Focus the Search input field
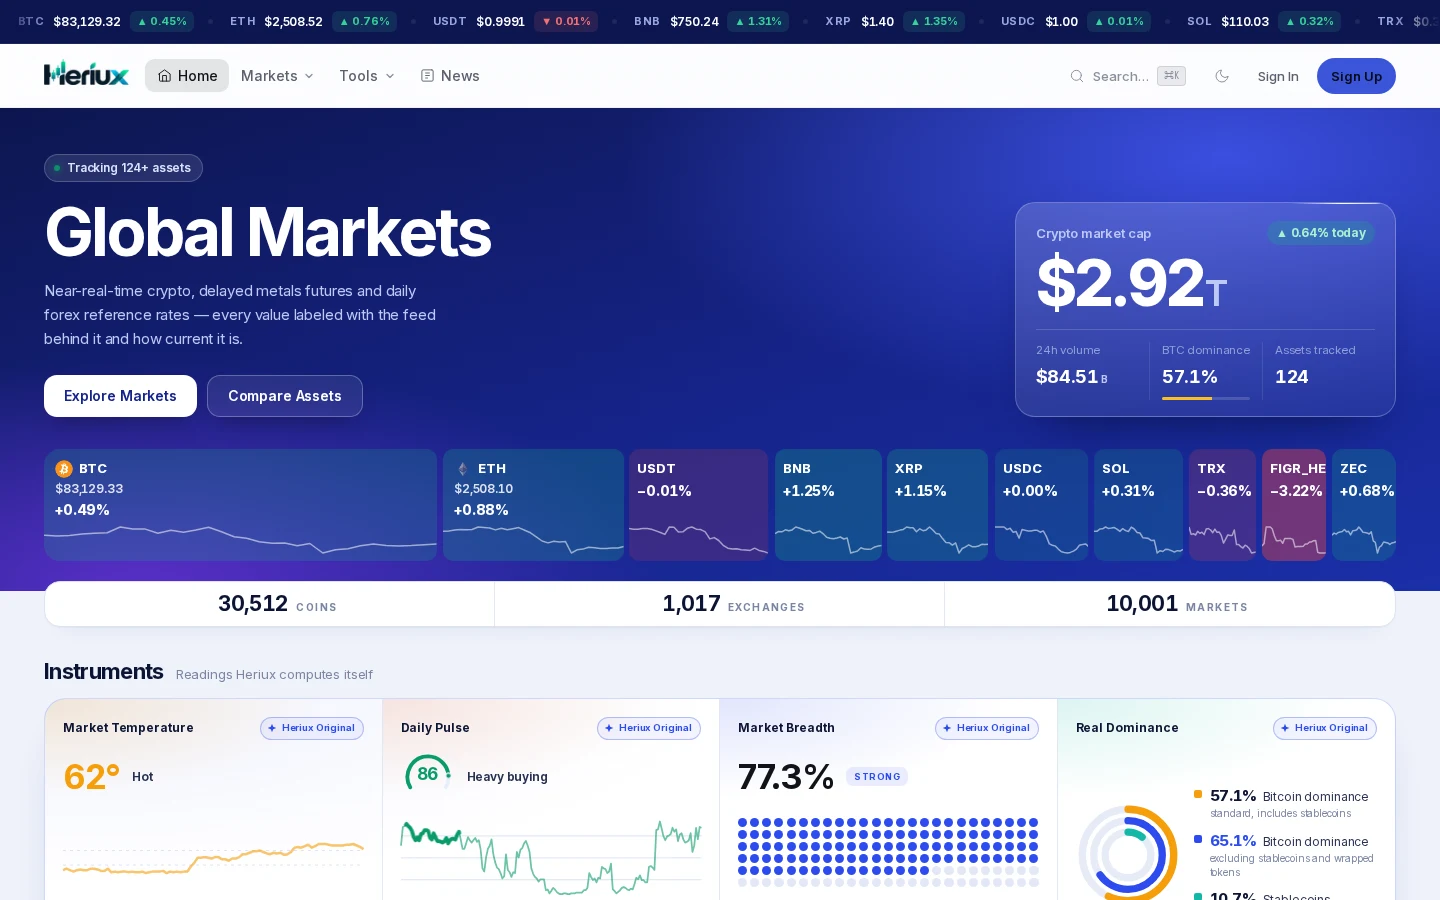Viewport: 1440px width, 900px height. tap(1128, 76)
